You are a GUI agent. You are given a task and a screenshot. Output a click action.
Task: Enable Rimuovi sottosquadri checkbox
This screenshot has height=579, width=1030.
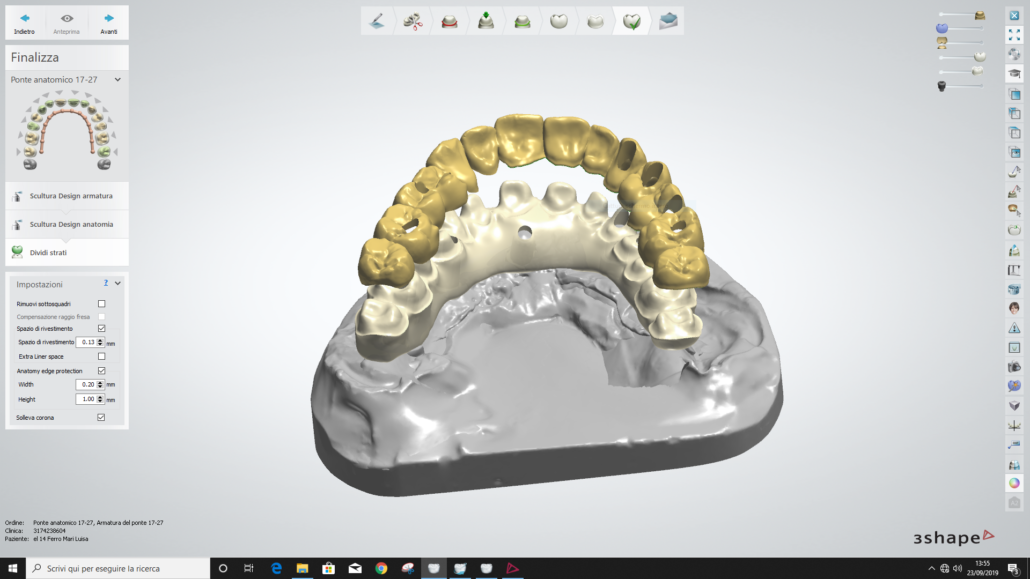tap(101, 303)
